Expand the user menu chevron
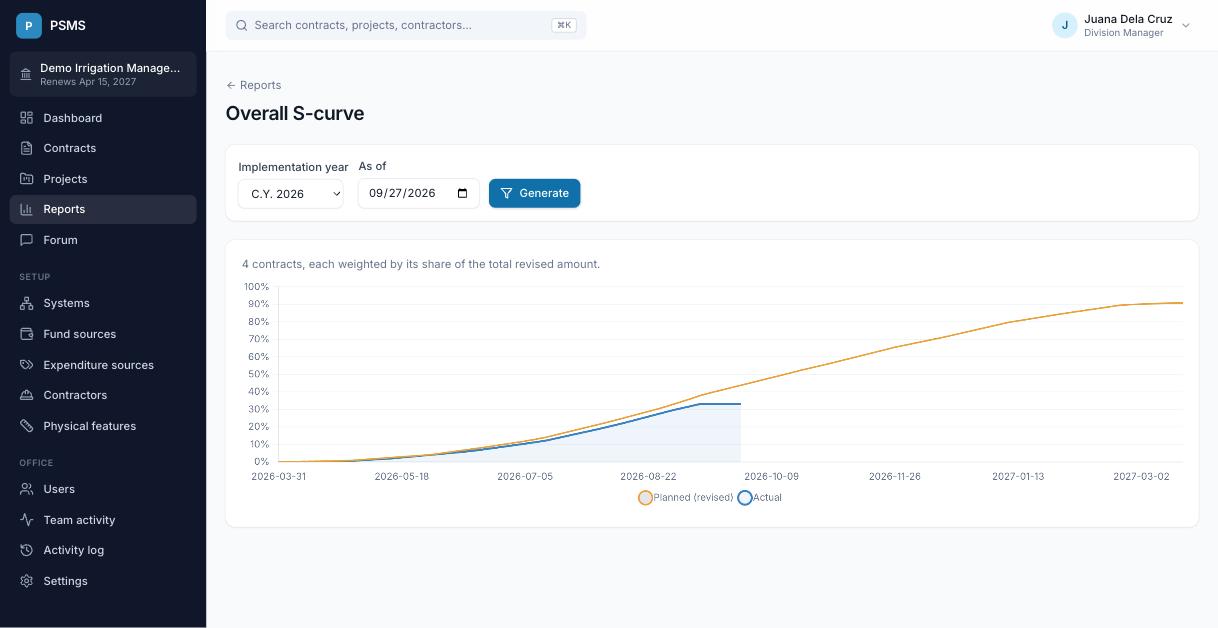The height and width of the screenshot is (628, 1218). coord(1186,26)
